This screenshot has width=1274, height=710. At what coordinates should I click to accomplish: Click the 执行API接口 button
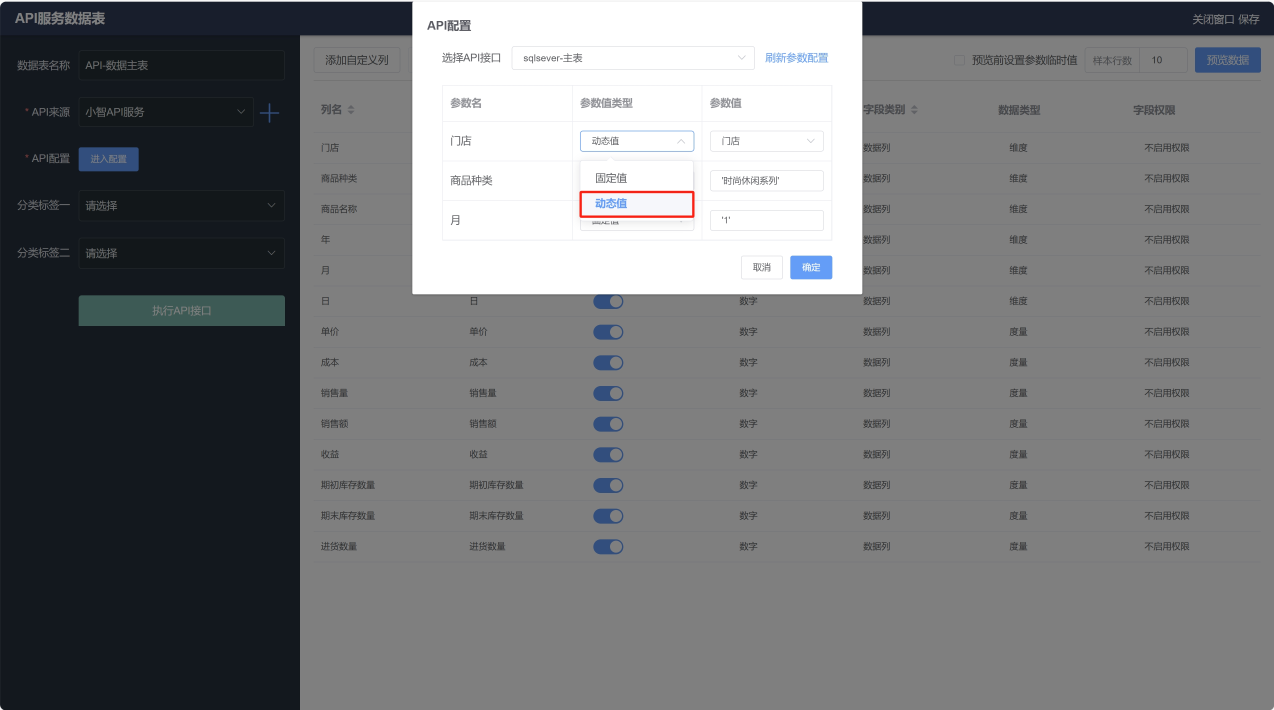(182, 310)
